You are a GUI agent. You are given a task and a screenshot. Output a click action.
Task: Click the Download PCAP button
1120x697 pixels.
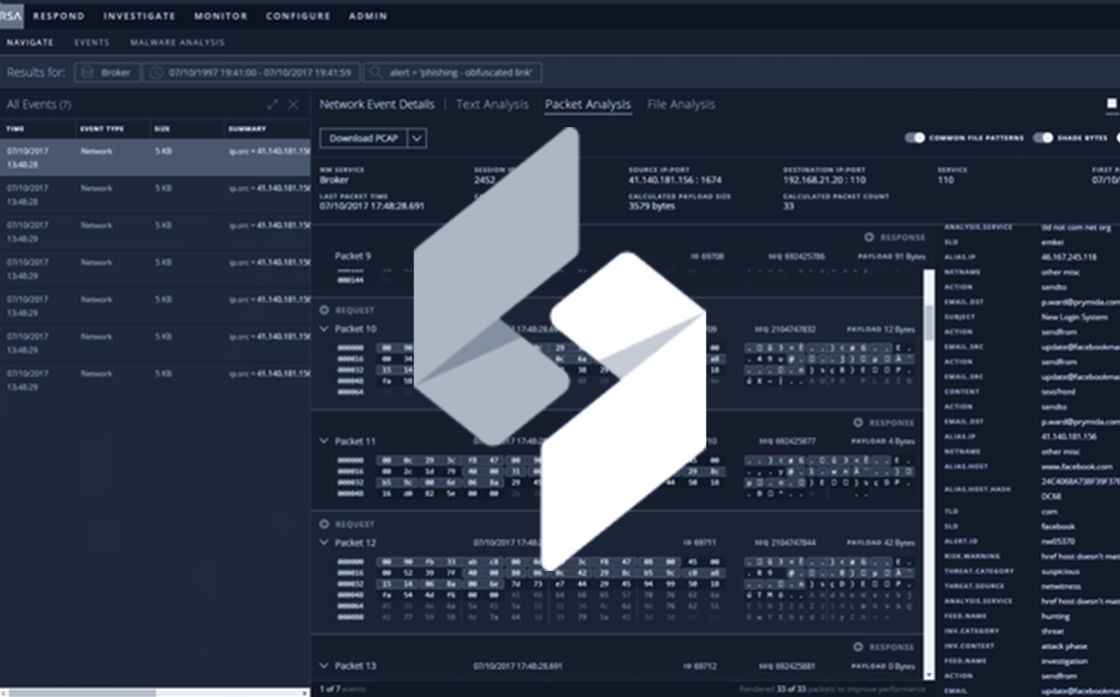[x=365, y=138]
